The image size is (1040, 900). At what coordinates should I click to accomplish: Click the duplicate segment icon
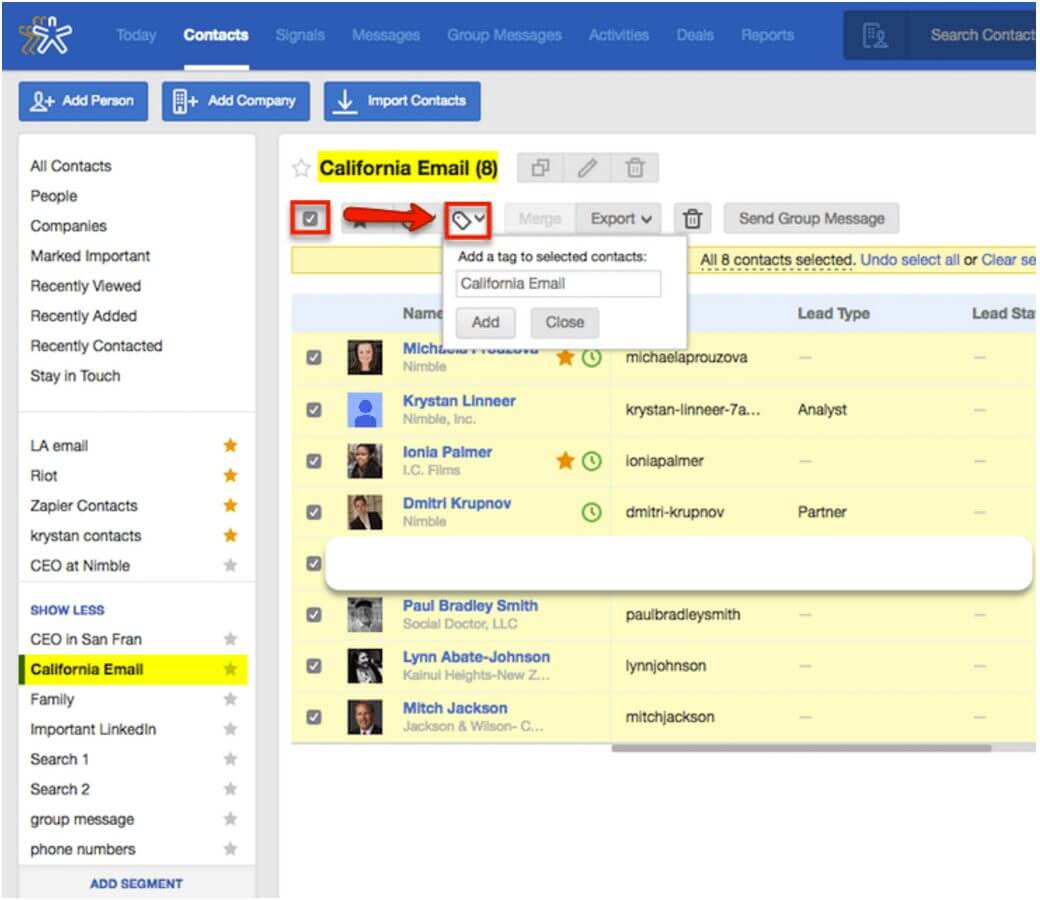pyautogui.click(x=540, y=168)
